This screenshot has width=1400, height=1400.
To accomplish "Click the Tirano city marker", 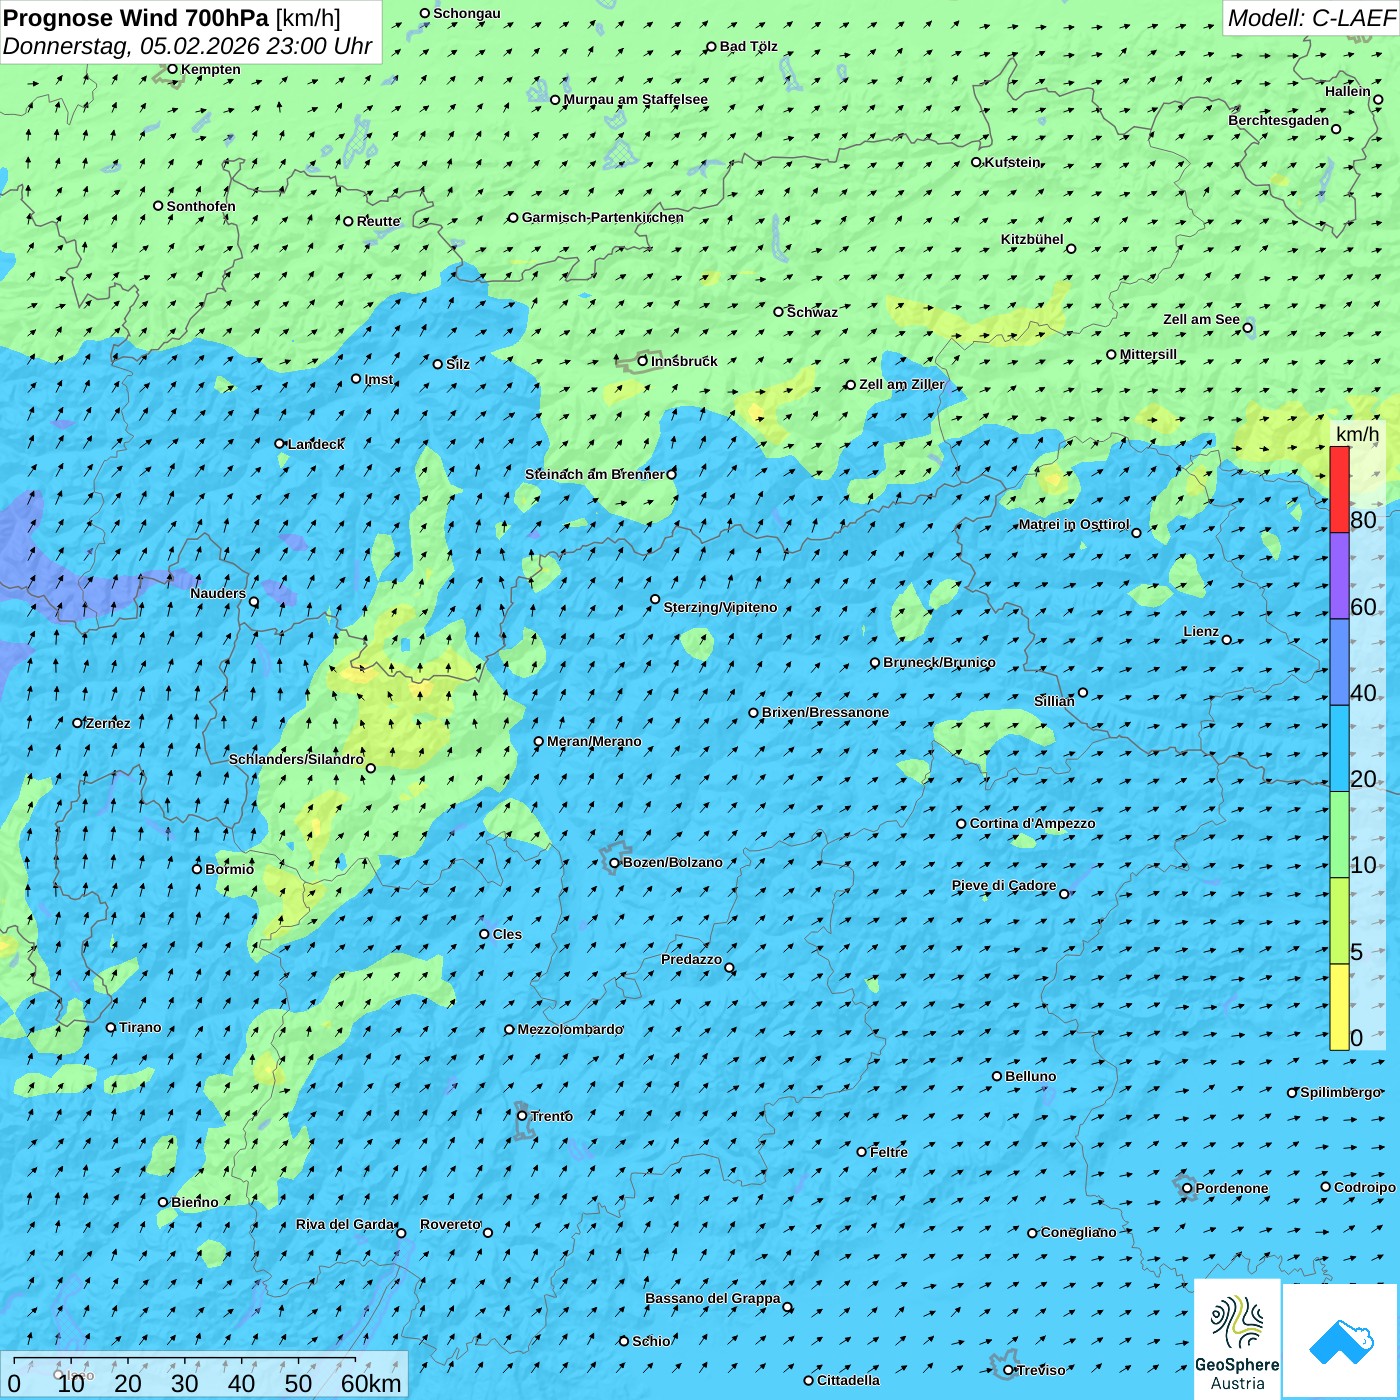I will pos(111,1028).
